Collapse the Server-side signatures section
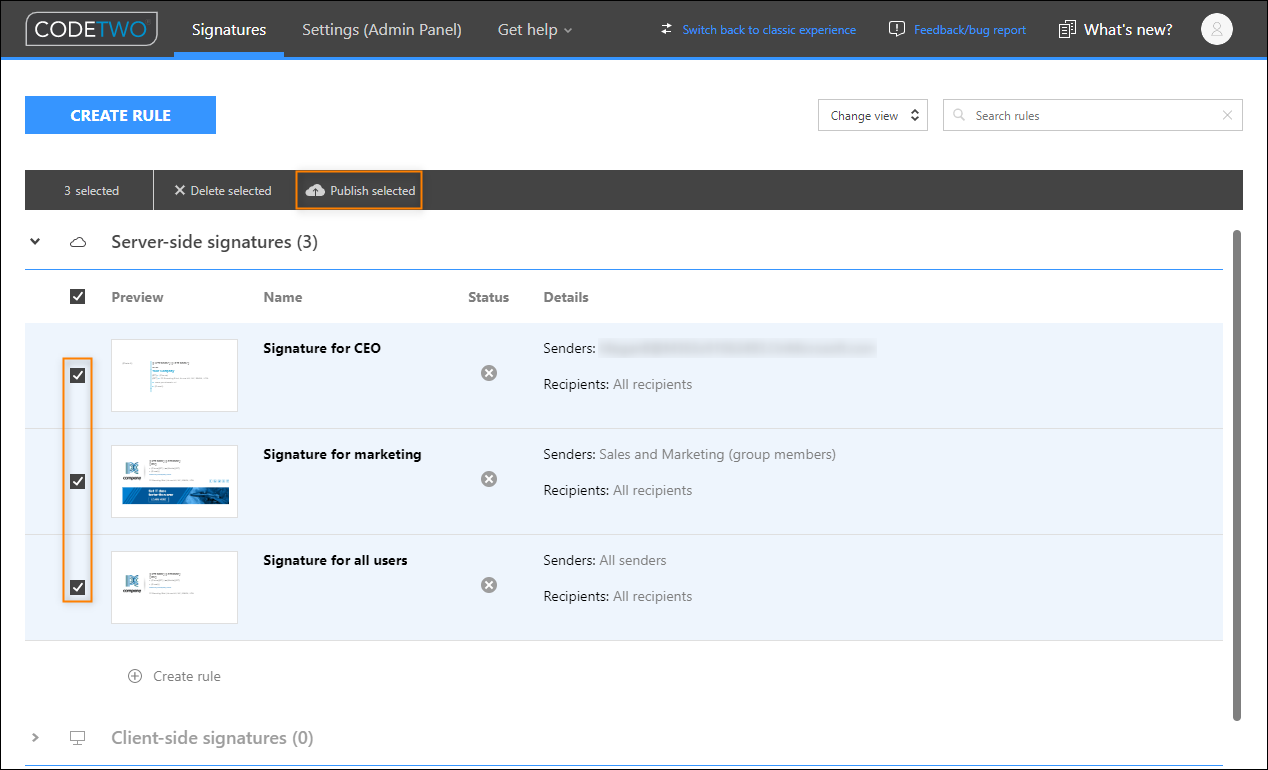 [x=36, y=241]
